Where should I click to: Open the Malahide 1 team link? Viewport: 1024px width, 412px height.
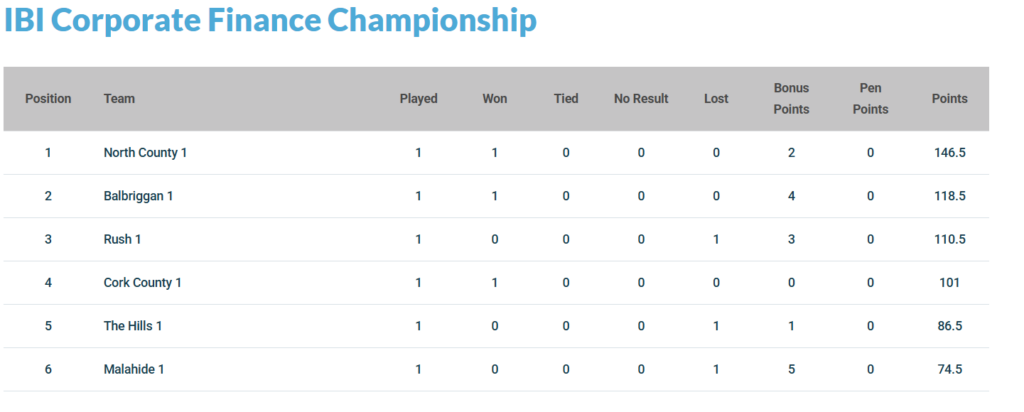pos(134,369)
